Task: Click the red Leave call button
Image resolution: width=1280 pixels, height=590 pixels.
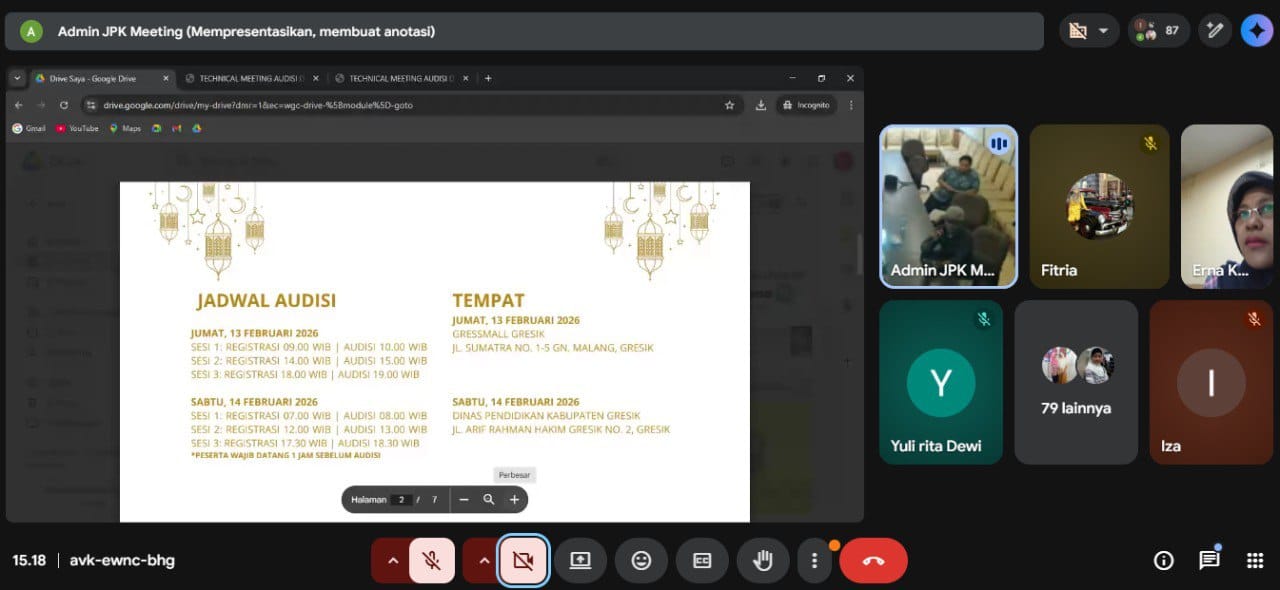Action: coord(873,560)
